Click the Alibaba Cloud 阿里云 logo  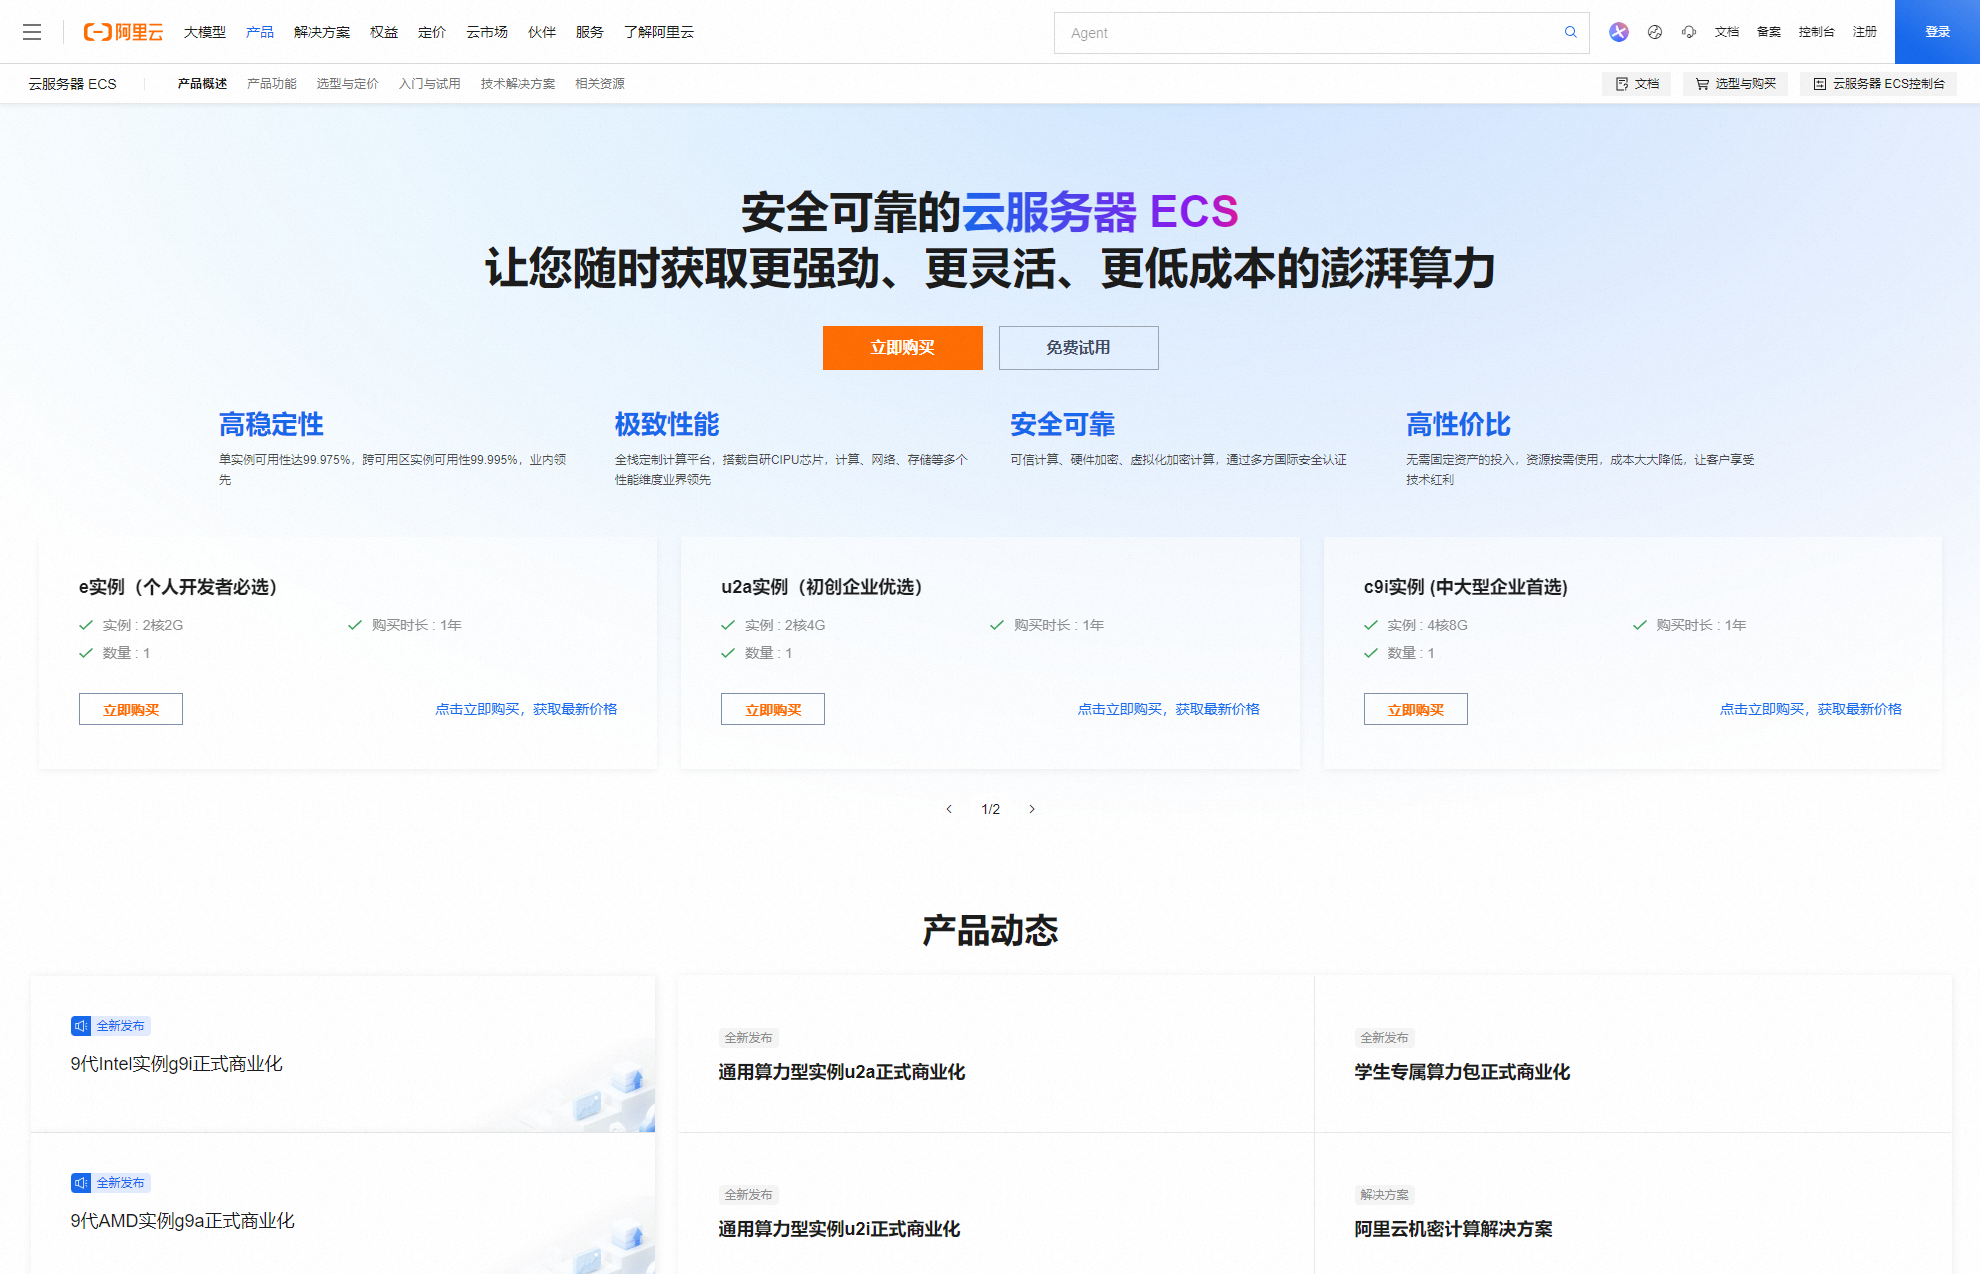(x=123, y=32)
